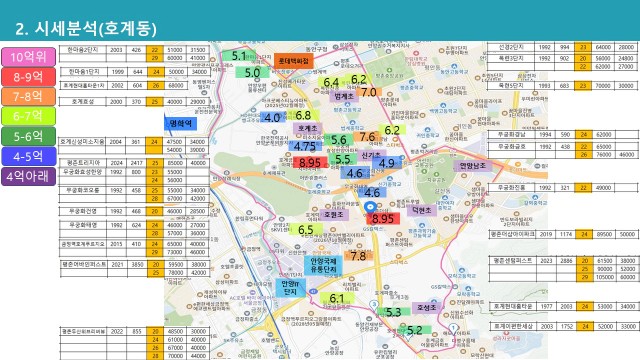Click the 호계효성 table cell

[83, 102]
